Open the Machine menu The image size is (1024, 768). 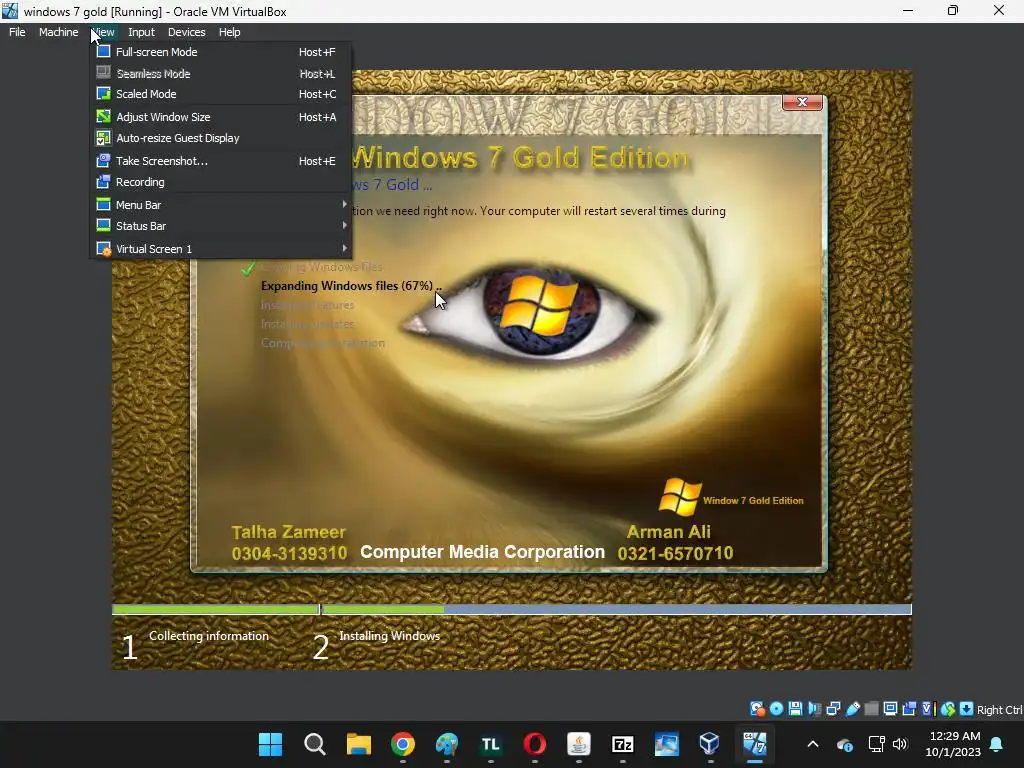(58, 32)
